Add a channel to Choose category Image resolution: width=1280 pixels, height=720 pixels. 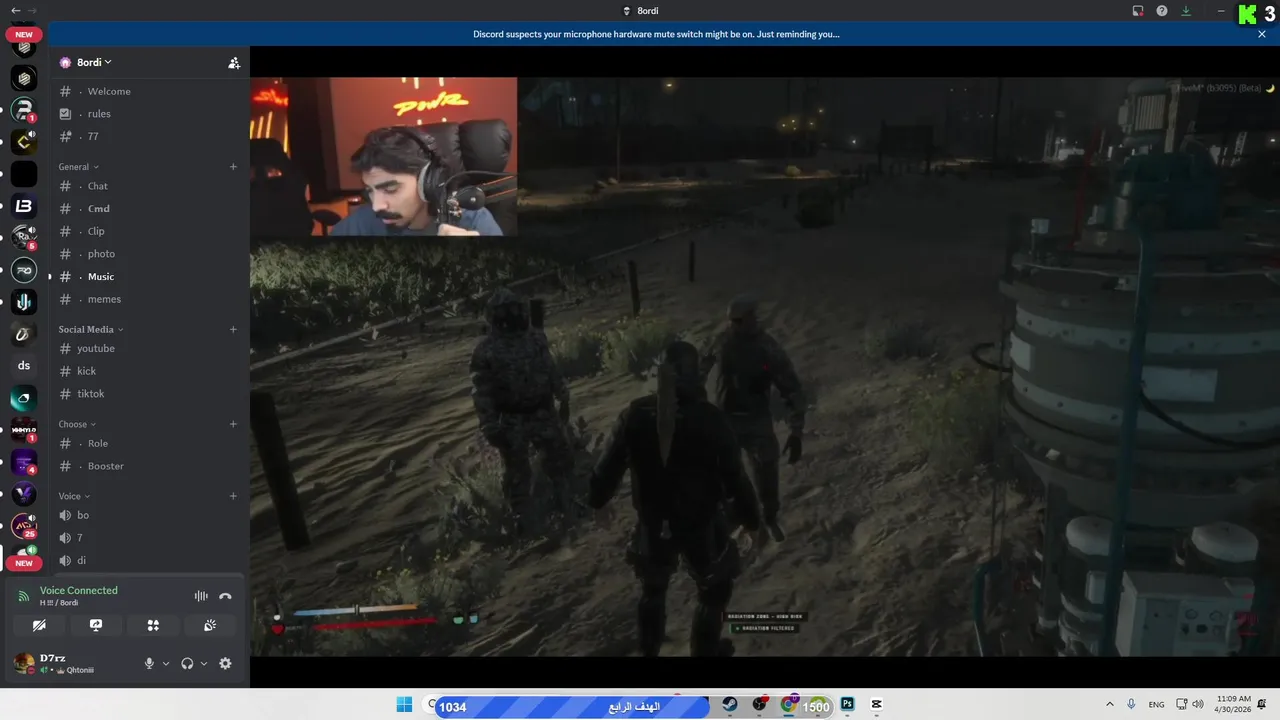click(x=233, y=424)
